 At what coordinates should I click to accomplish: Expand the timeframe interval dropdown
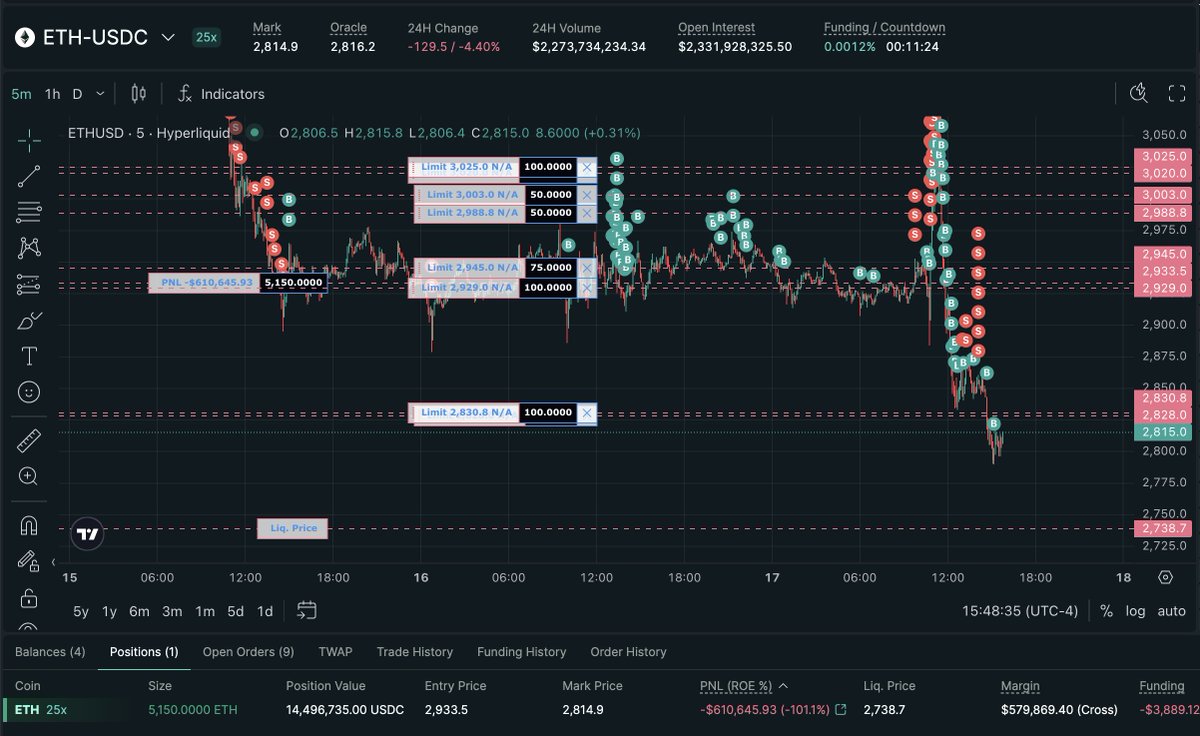[x=100, y=94]
